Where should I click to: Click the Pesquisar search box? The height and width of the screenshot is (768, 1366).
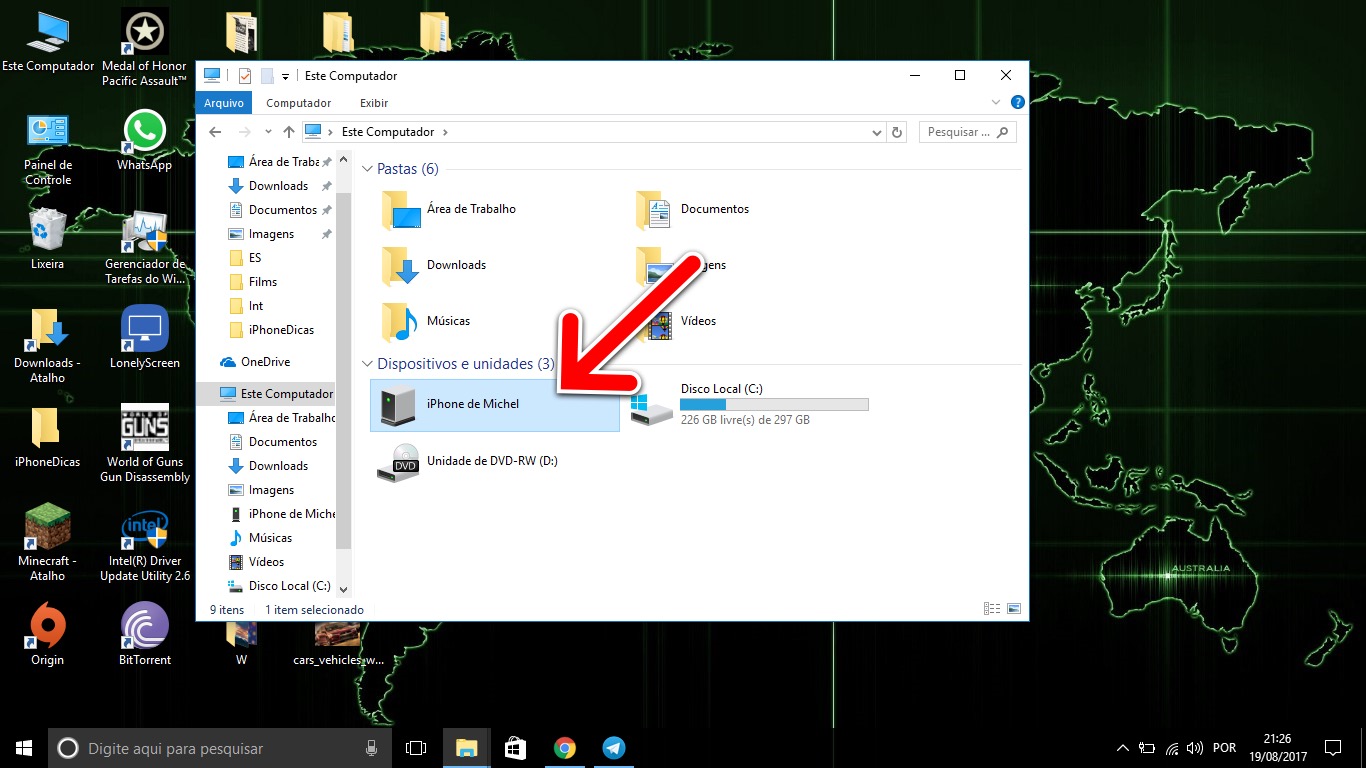[966, 132]
